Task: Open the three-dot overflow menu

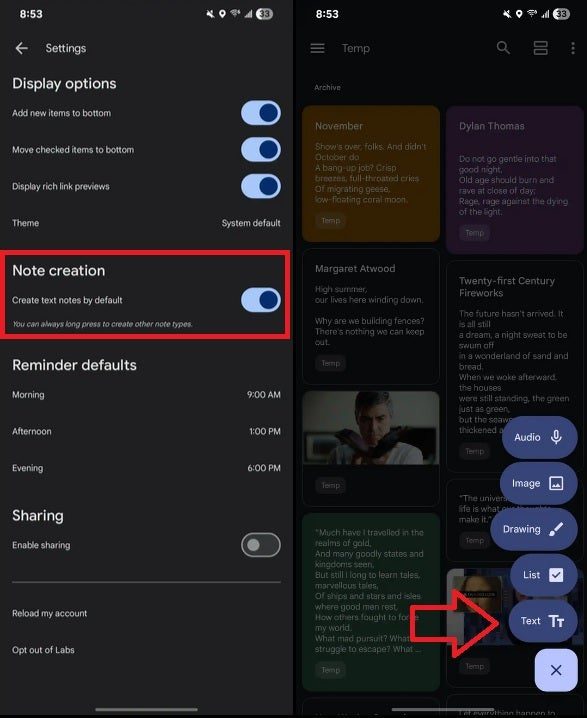Action: (x=573, y=48)
